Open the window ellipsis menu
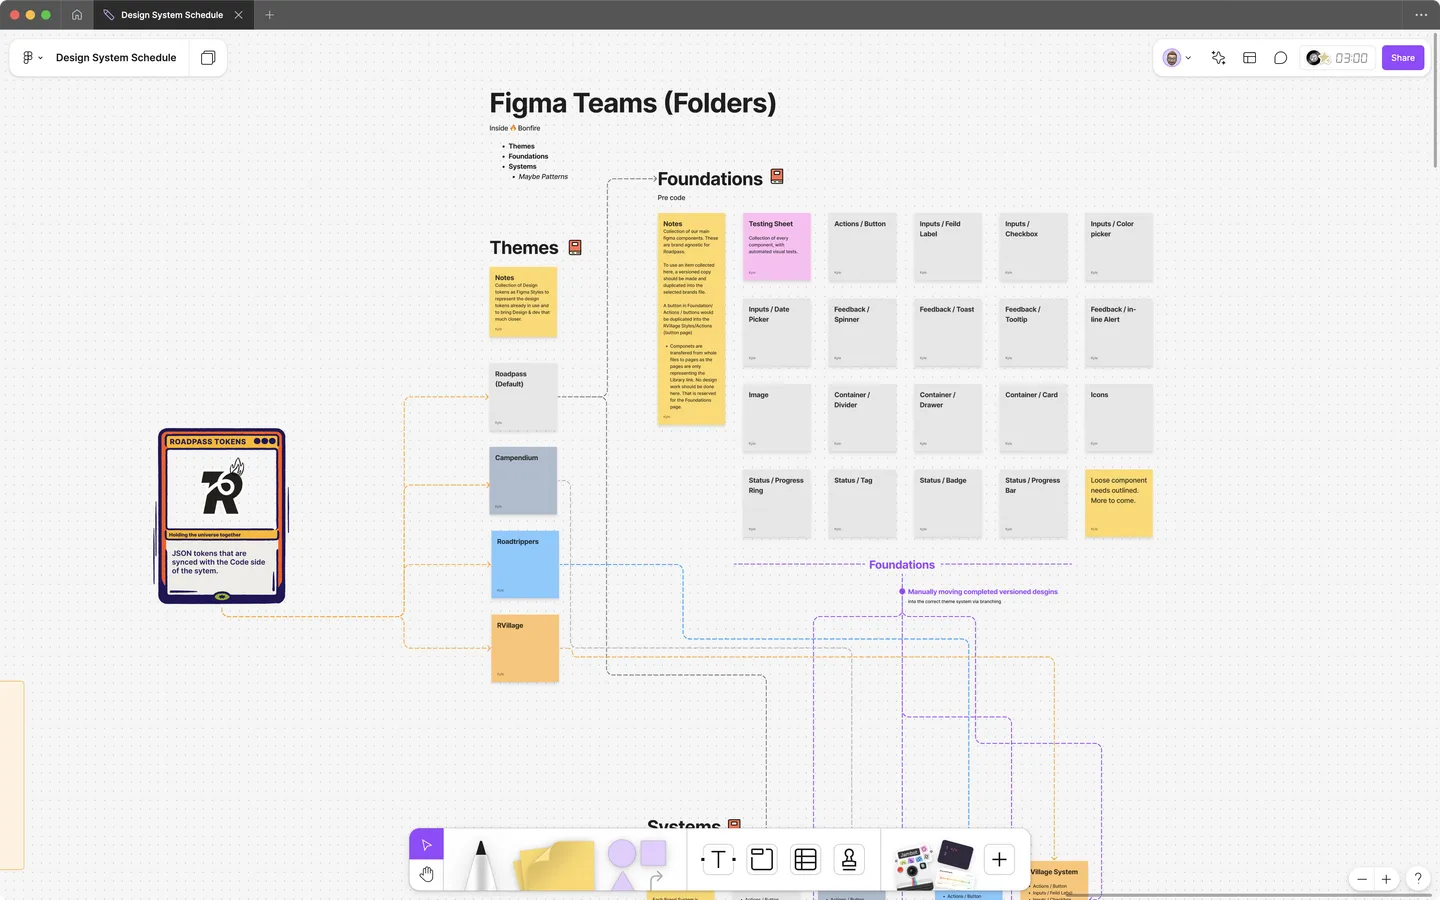Viewport: 1440px width, 900px height. click(x=1421, y=15)
